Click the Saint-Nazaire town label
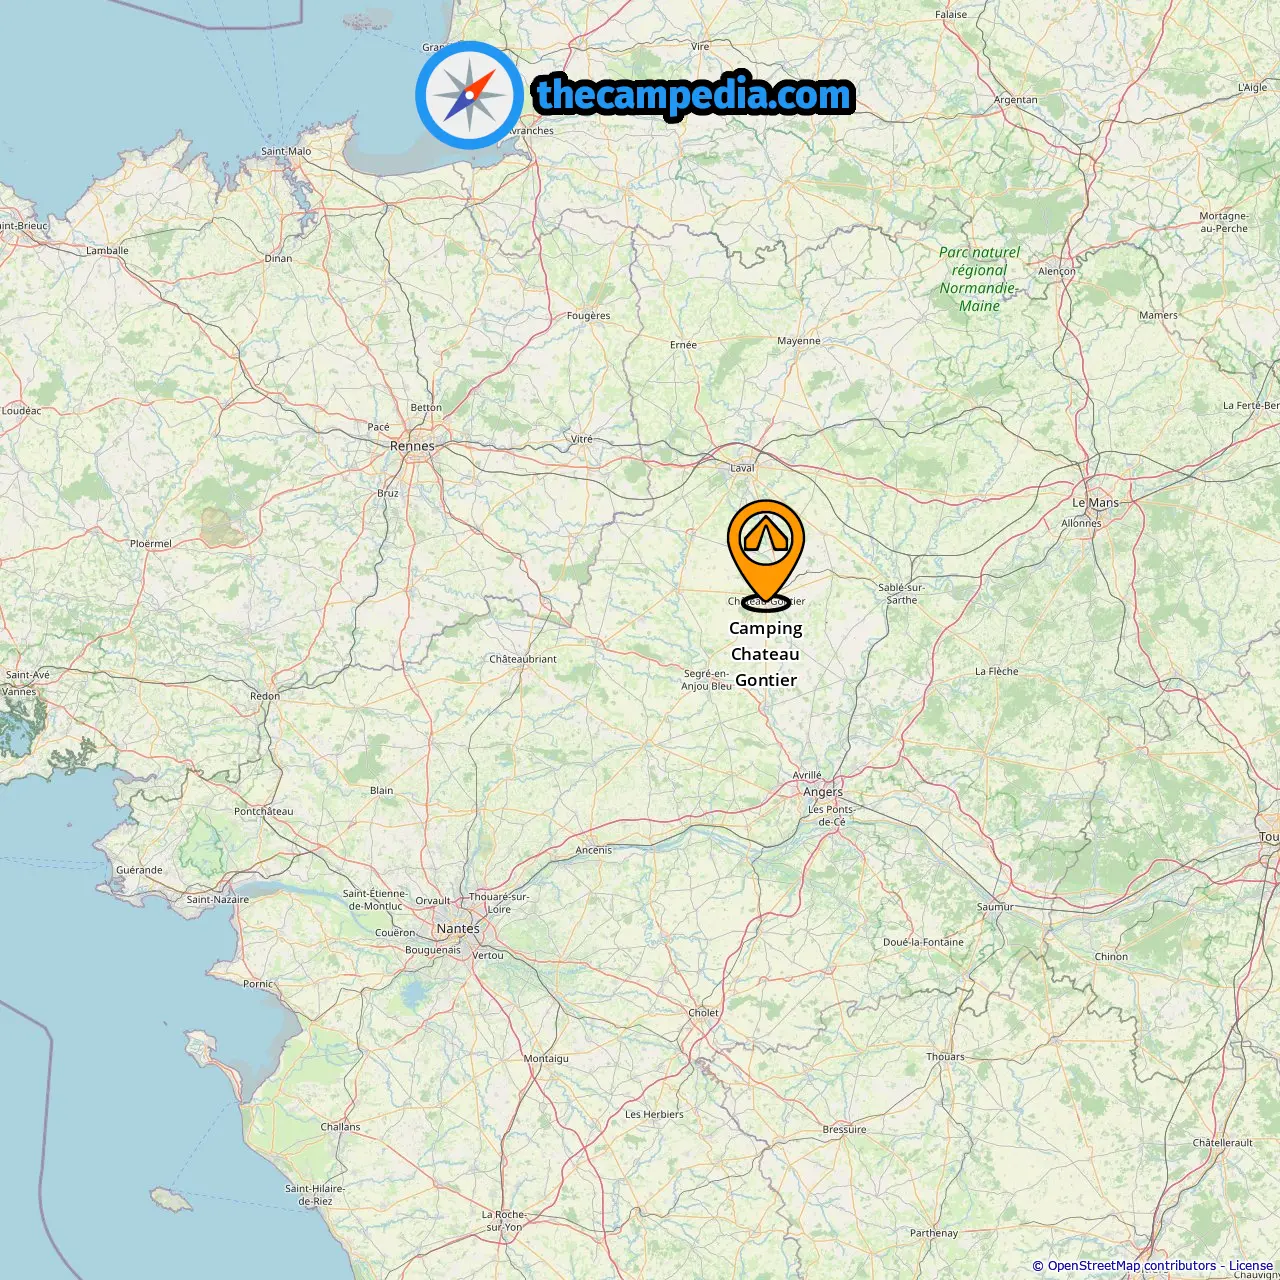The image size is (1280, 1280). point(218,900)
